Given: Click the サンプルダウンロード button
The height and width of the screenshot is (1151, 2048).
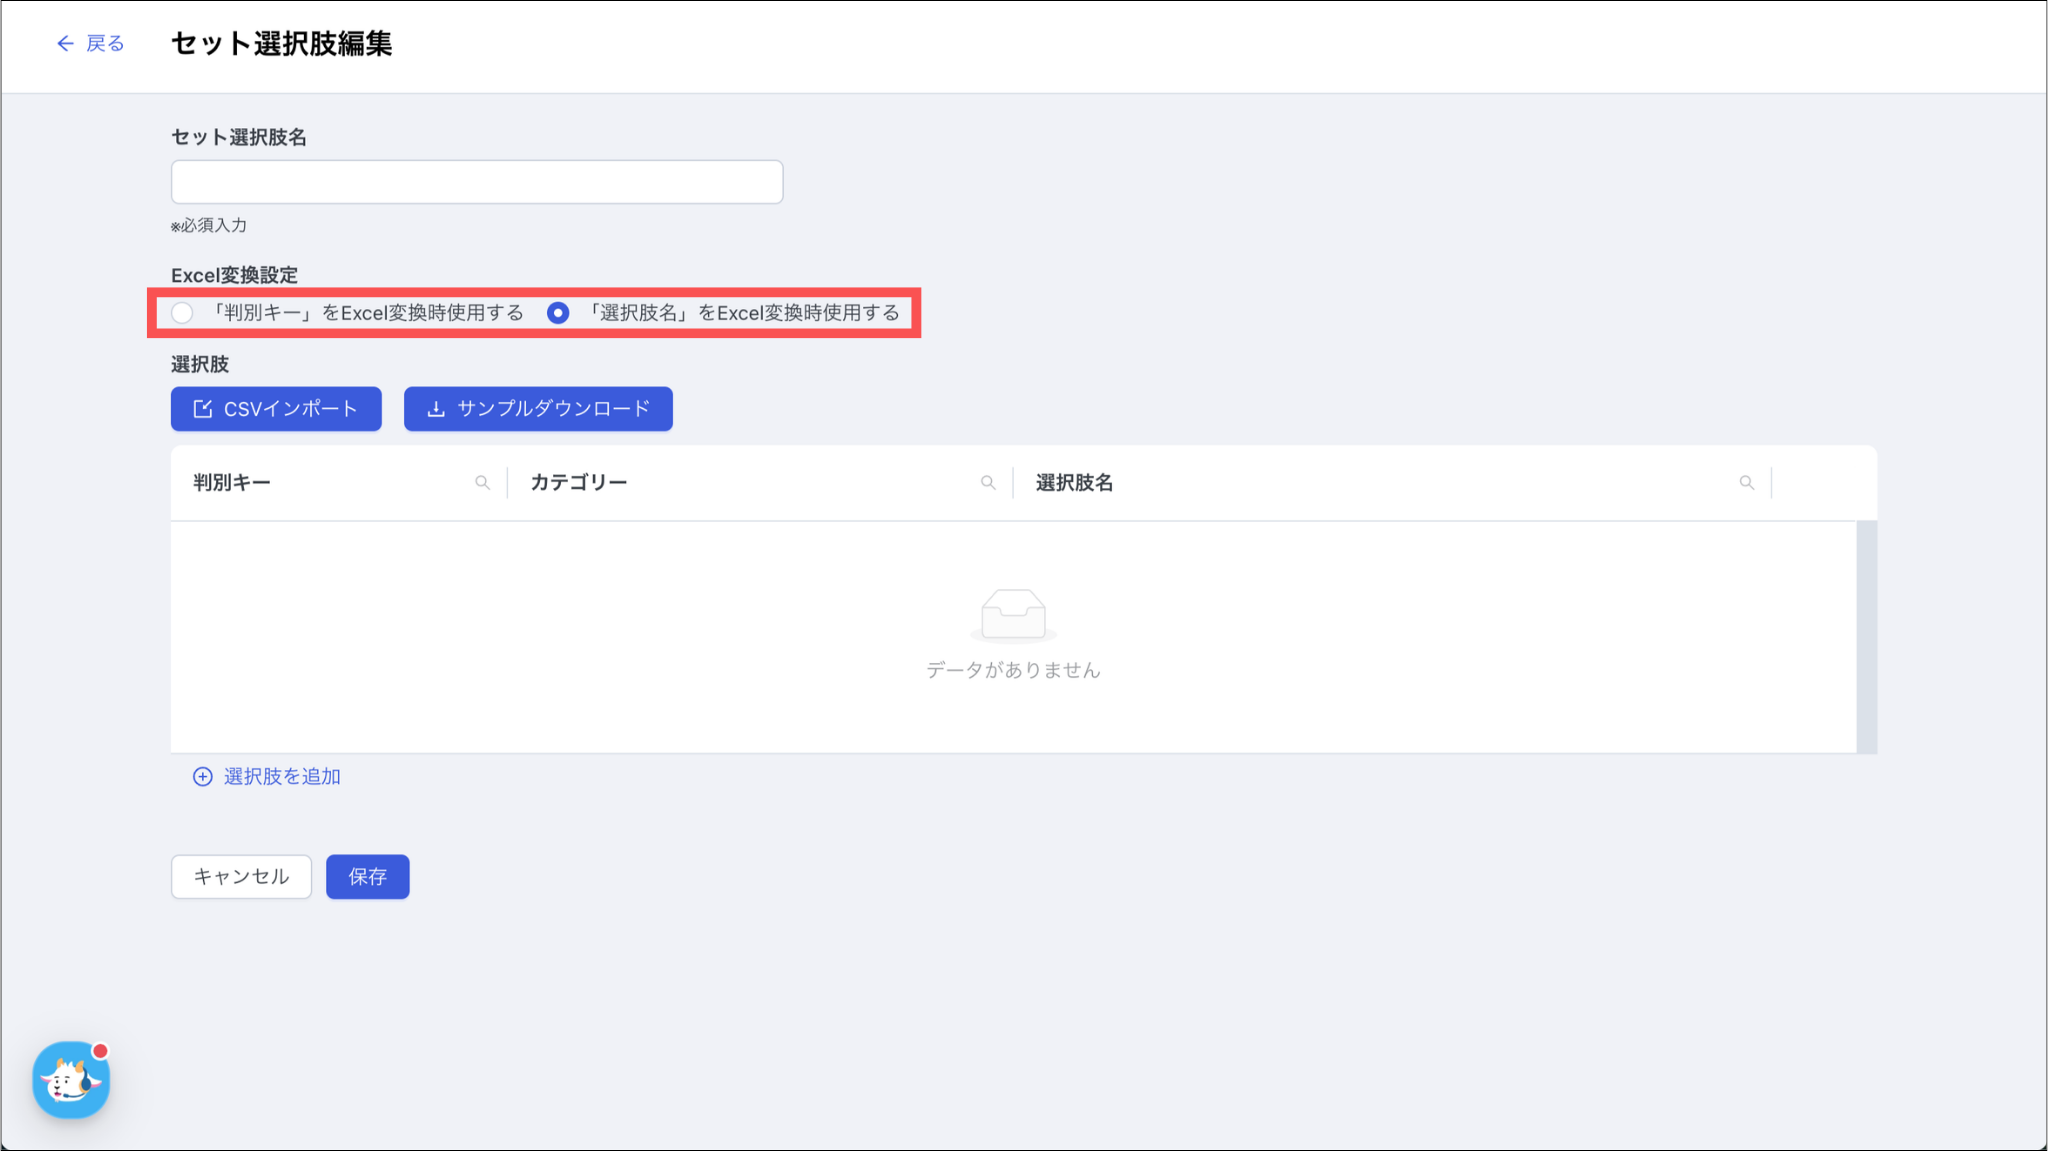Looking at the screenshot, I should (538, 409).
